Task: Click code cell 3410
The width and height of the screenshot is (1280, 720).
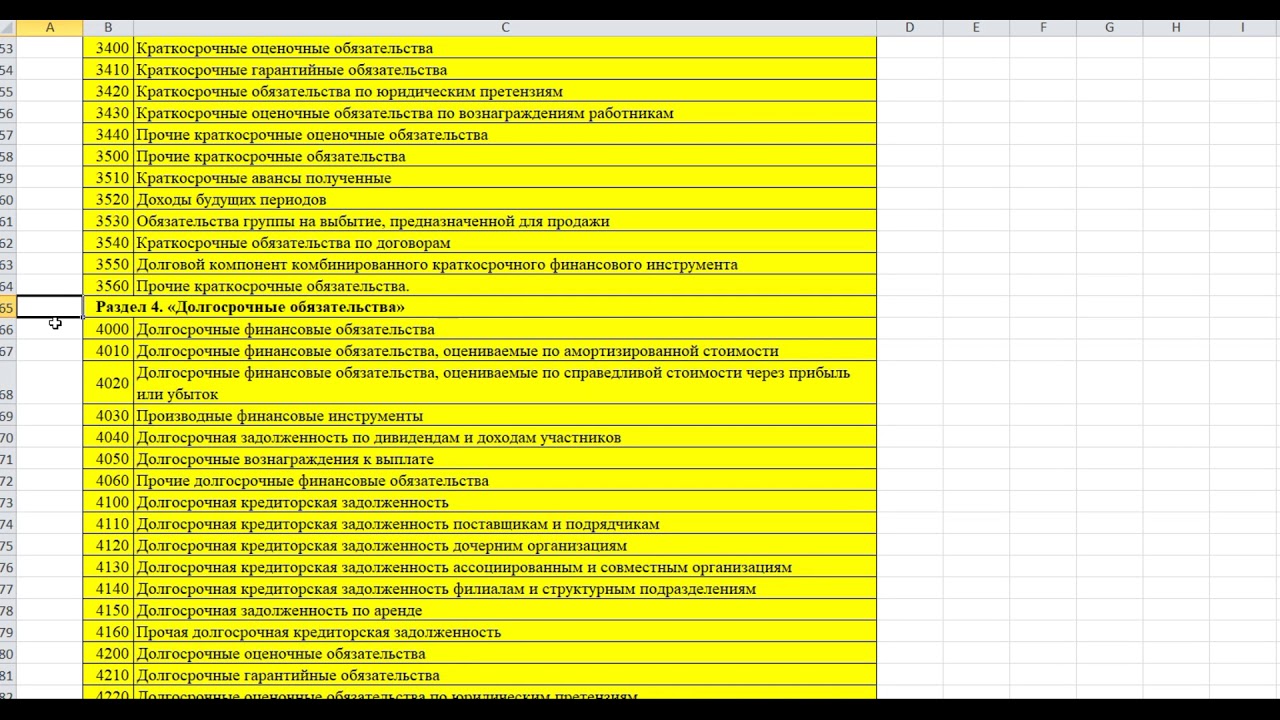Action: (108, 70)
